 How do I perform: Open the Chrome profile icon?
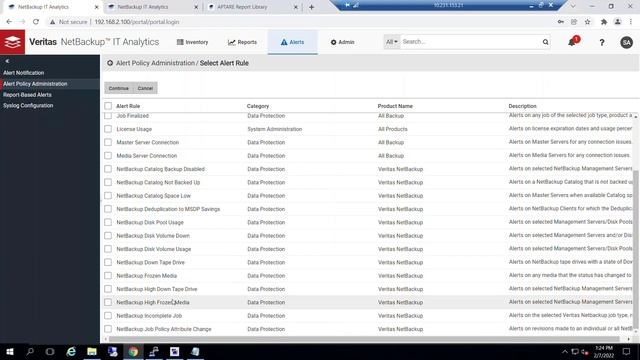618,22
